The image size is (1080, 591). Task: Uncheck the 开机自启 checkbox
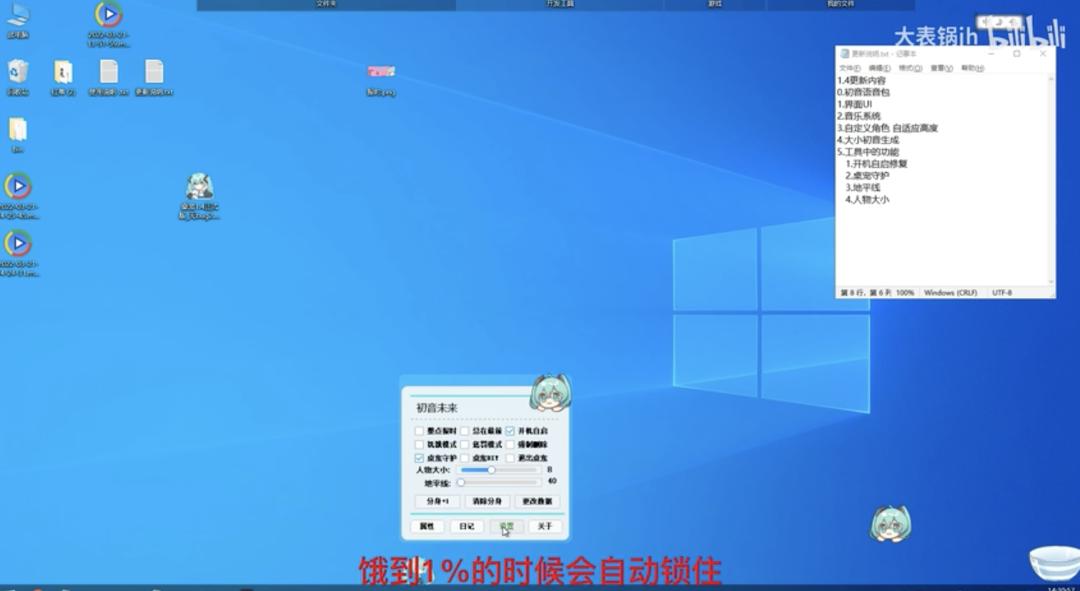point(510,431)
